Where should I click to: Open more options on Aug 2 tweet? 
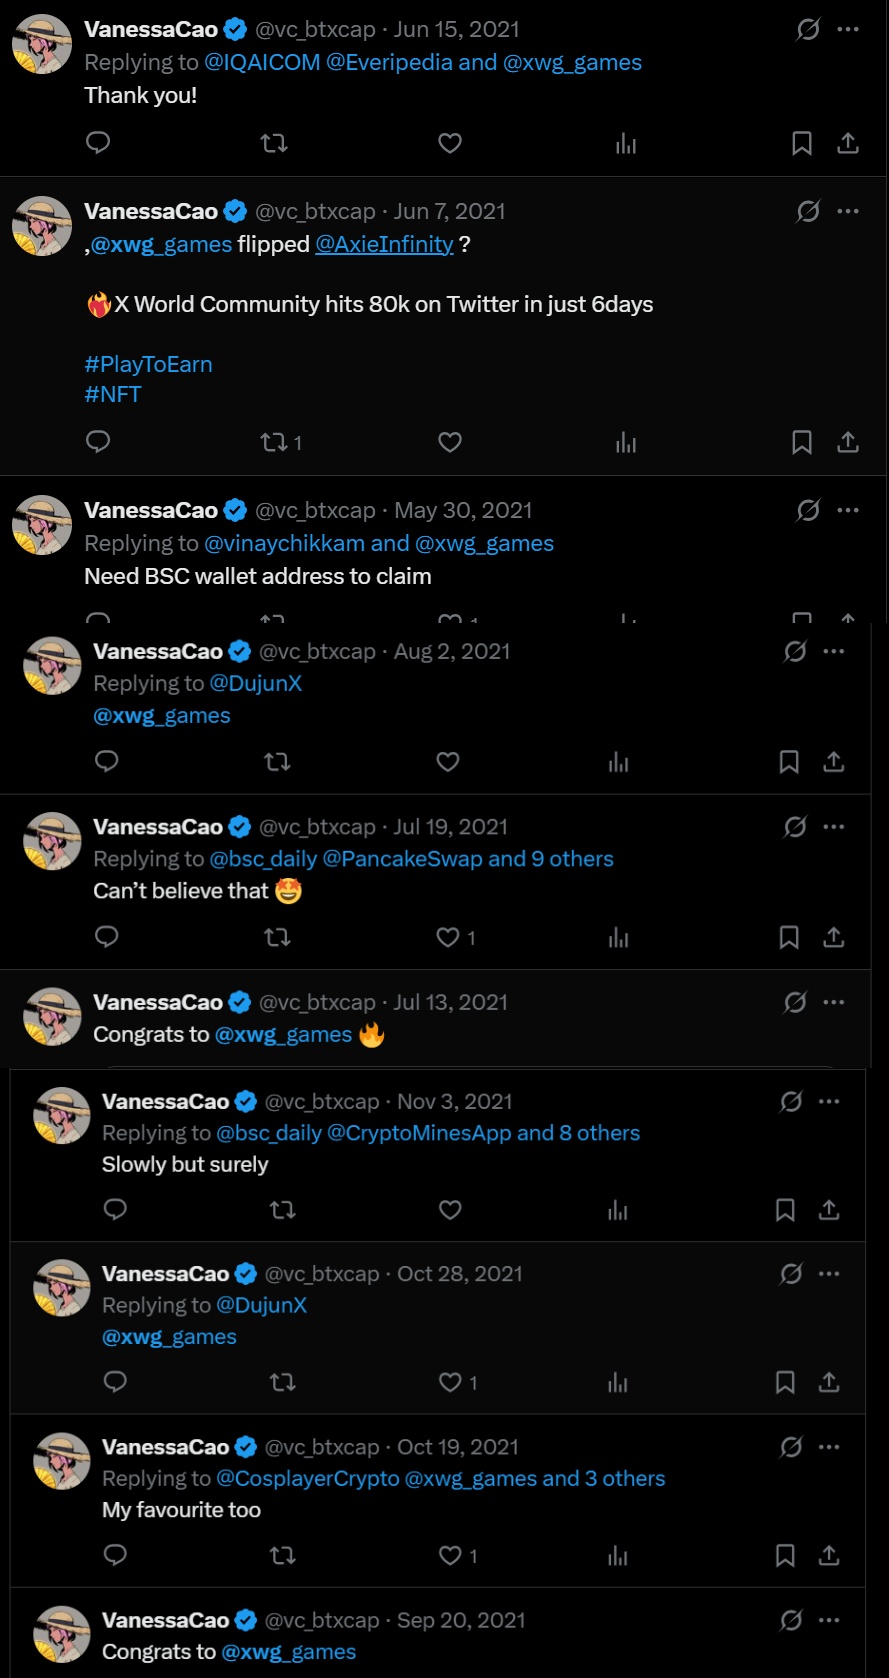833,651
